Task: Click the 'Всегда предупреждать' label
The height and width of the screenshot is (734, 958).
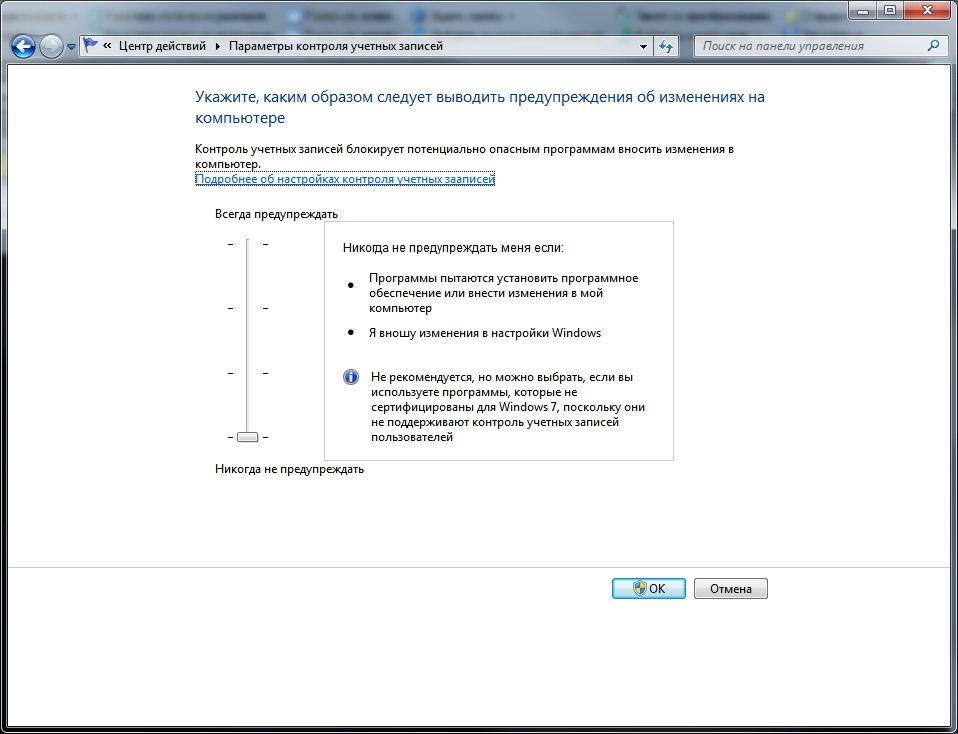Action: (x=276, y=214)
